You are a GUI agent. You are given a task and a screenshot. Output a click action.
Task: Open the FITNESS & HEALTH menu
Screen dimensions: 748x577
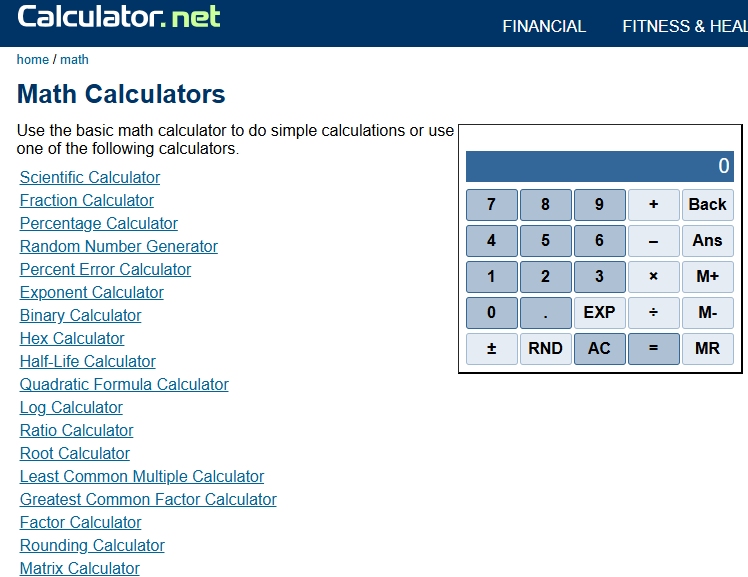pyautogui.click(x=684, y=26)
